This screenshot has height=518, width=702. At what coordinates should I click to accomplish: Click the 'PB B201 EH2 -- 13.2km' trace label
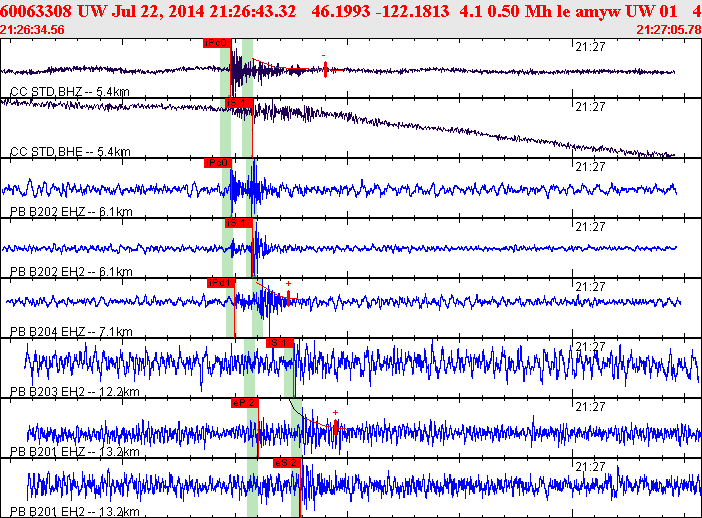pyautogui.click(x=75, y=512)
